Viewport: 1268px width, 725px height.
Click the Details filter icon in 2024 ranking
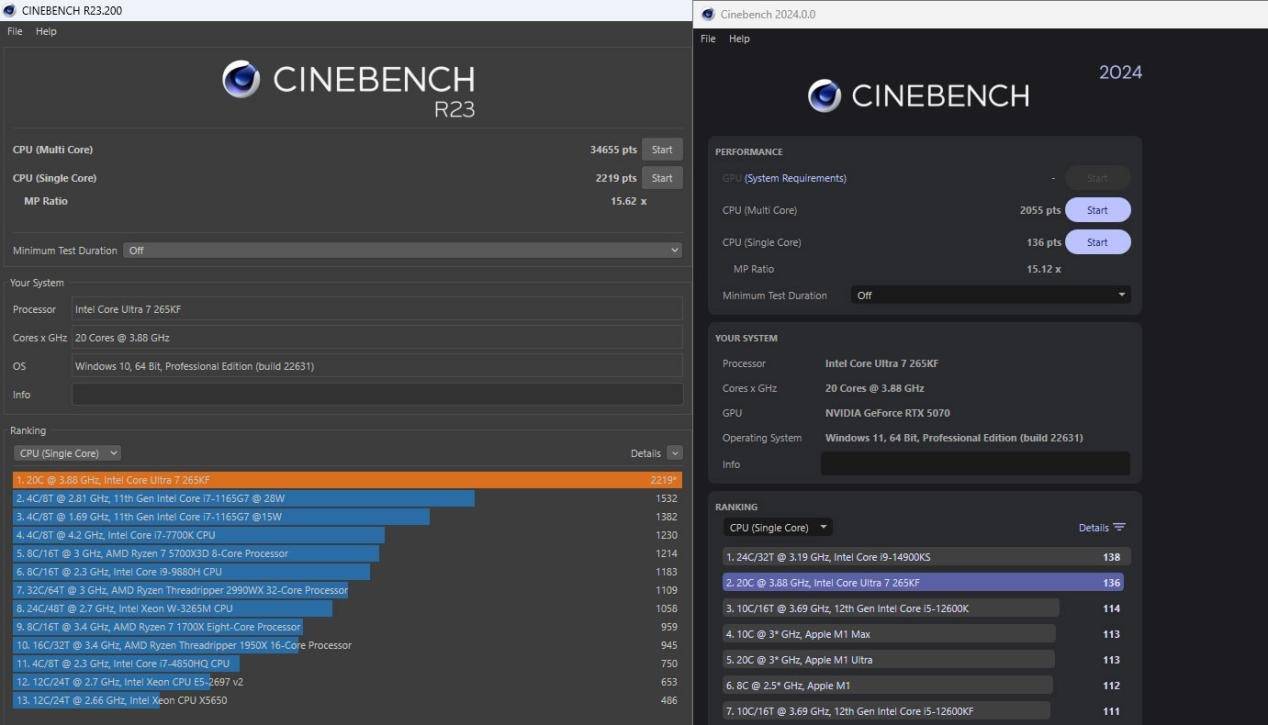pyautogui.click(x=1119, y=528)
